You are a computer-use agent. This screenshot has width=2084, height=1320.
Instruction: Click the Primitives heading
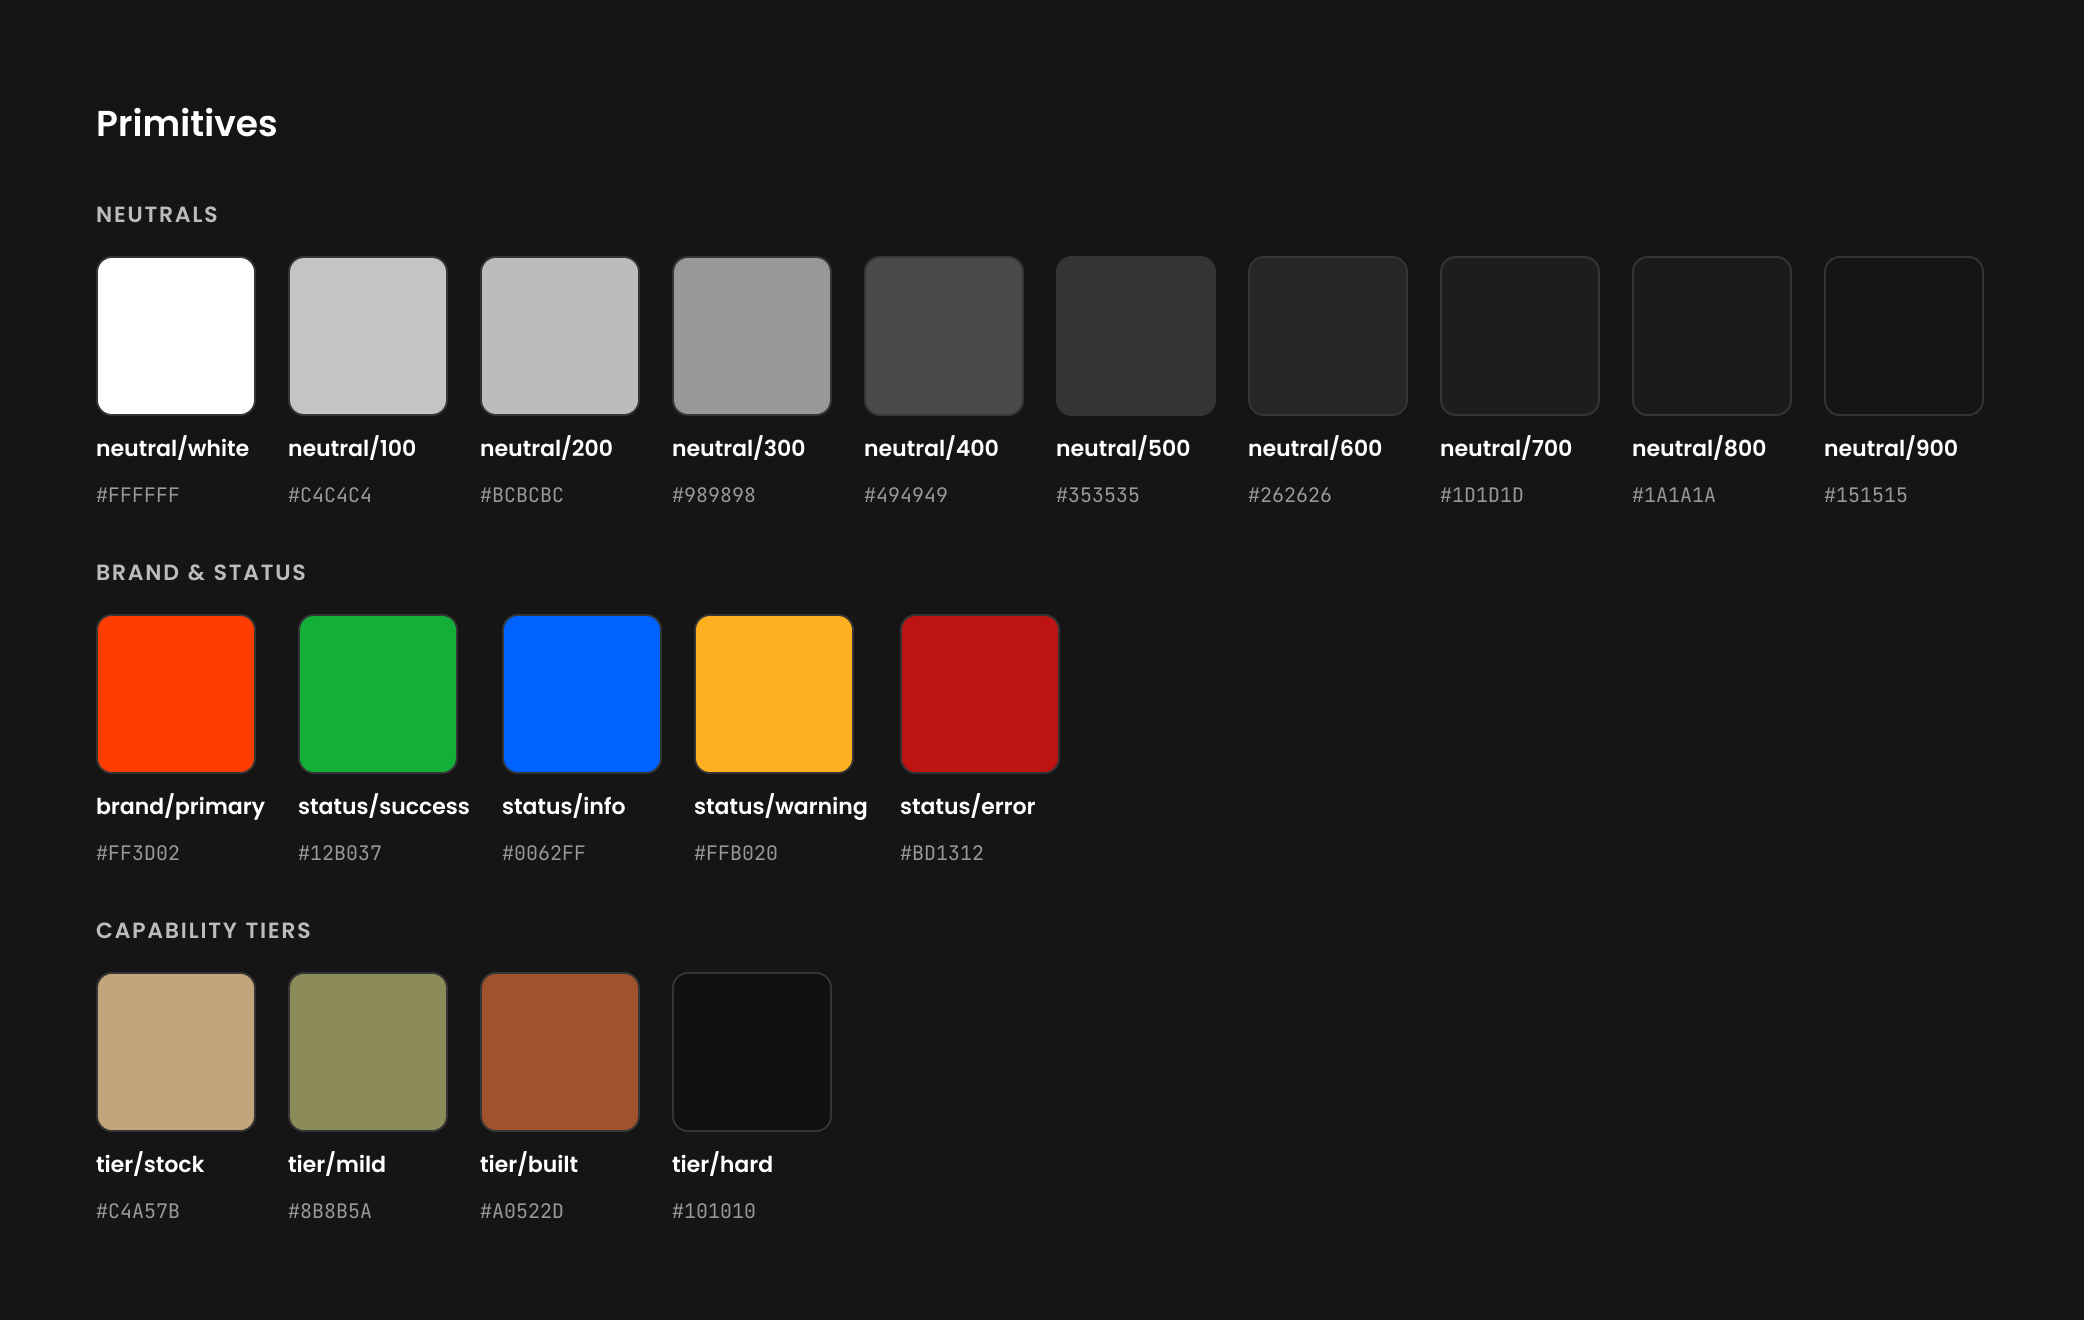point(186,123)
